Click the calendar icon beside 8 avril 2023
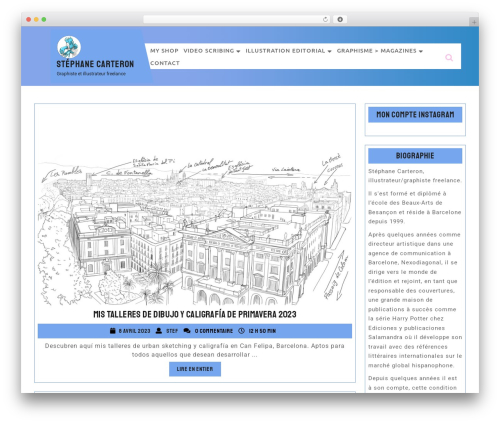 click(113, 331)
